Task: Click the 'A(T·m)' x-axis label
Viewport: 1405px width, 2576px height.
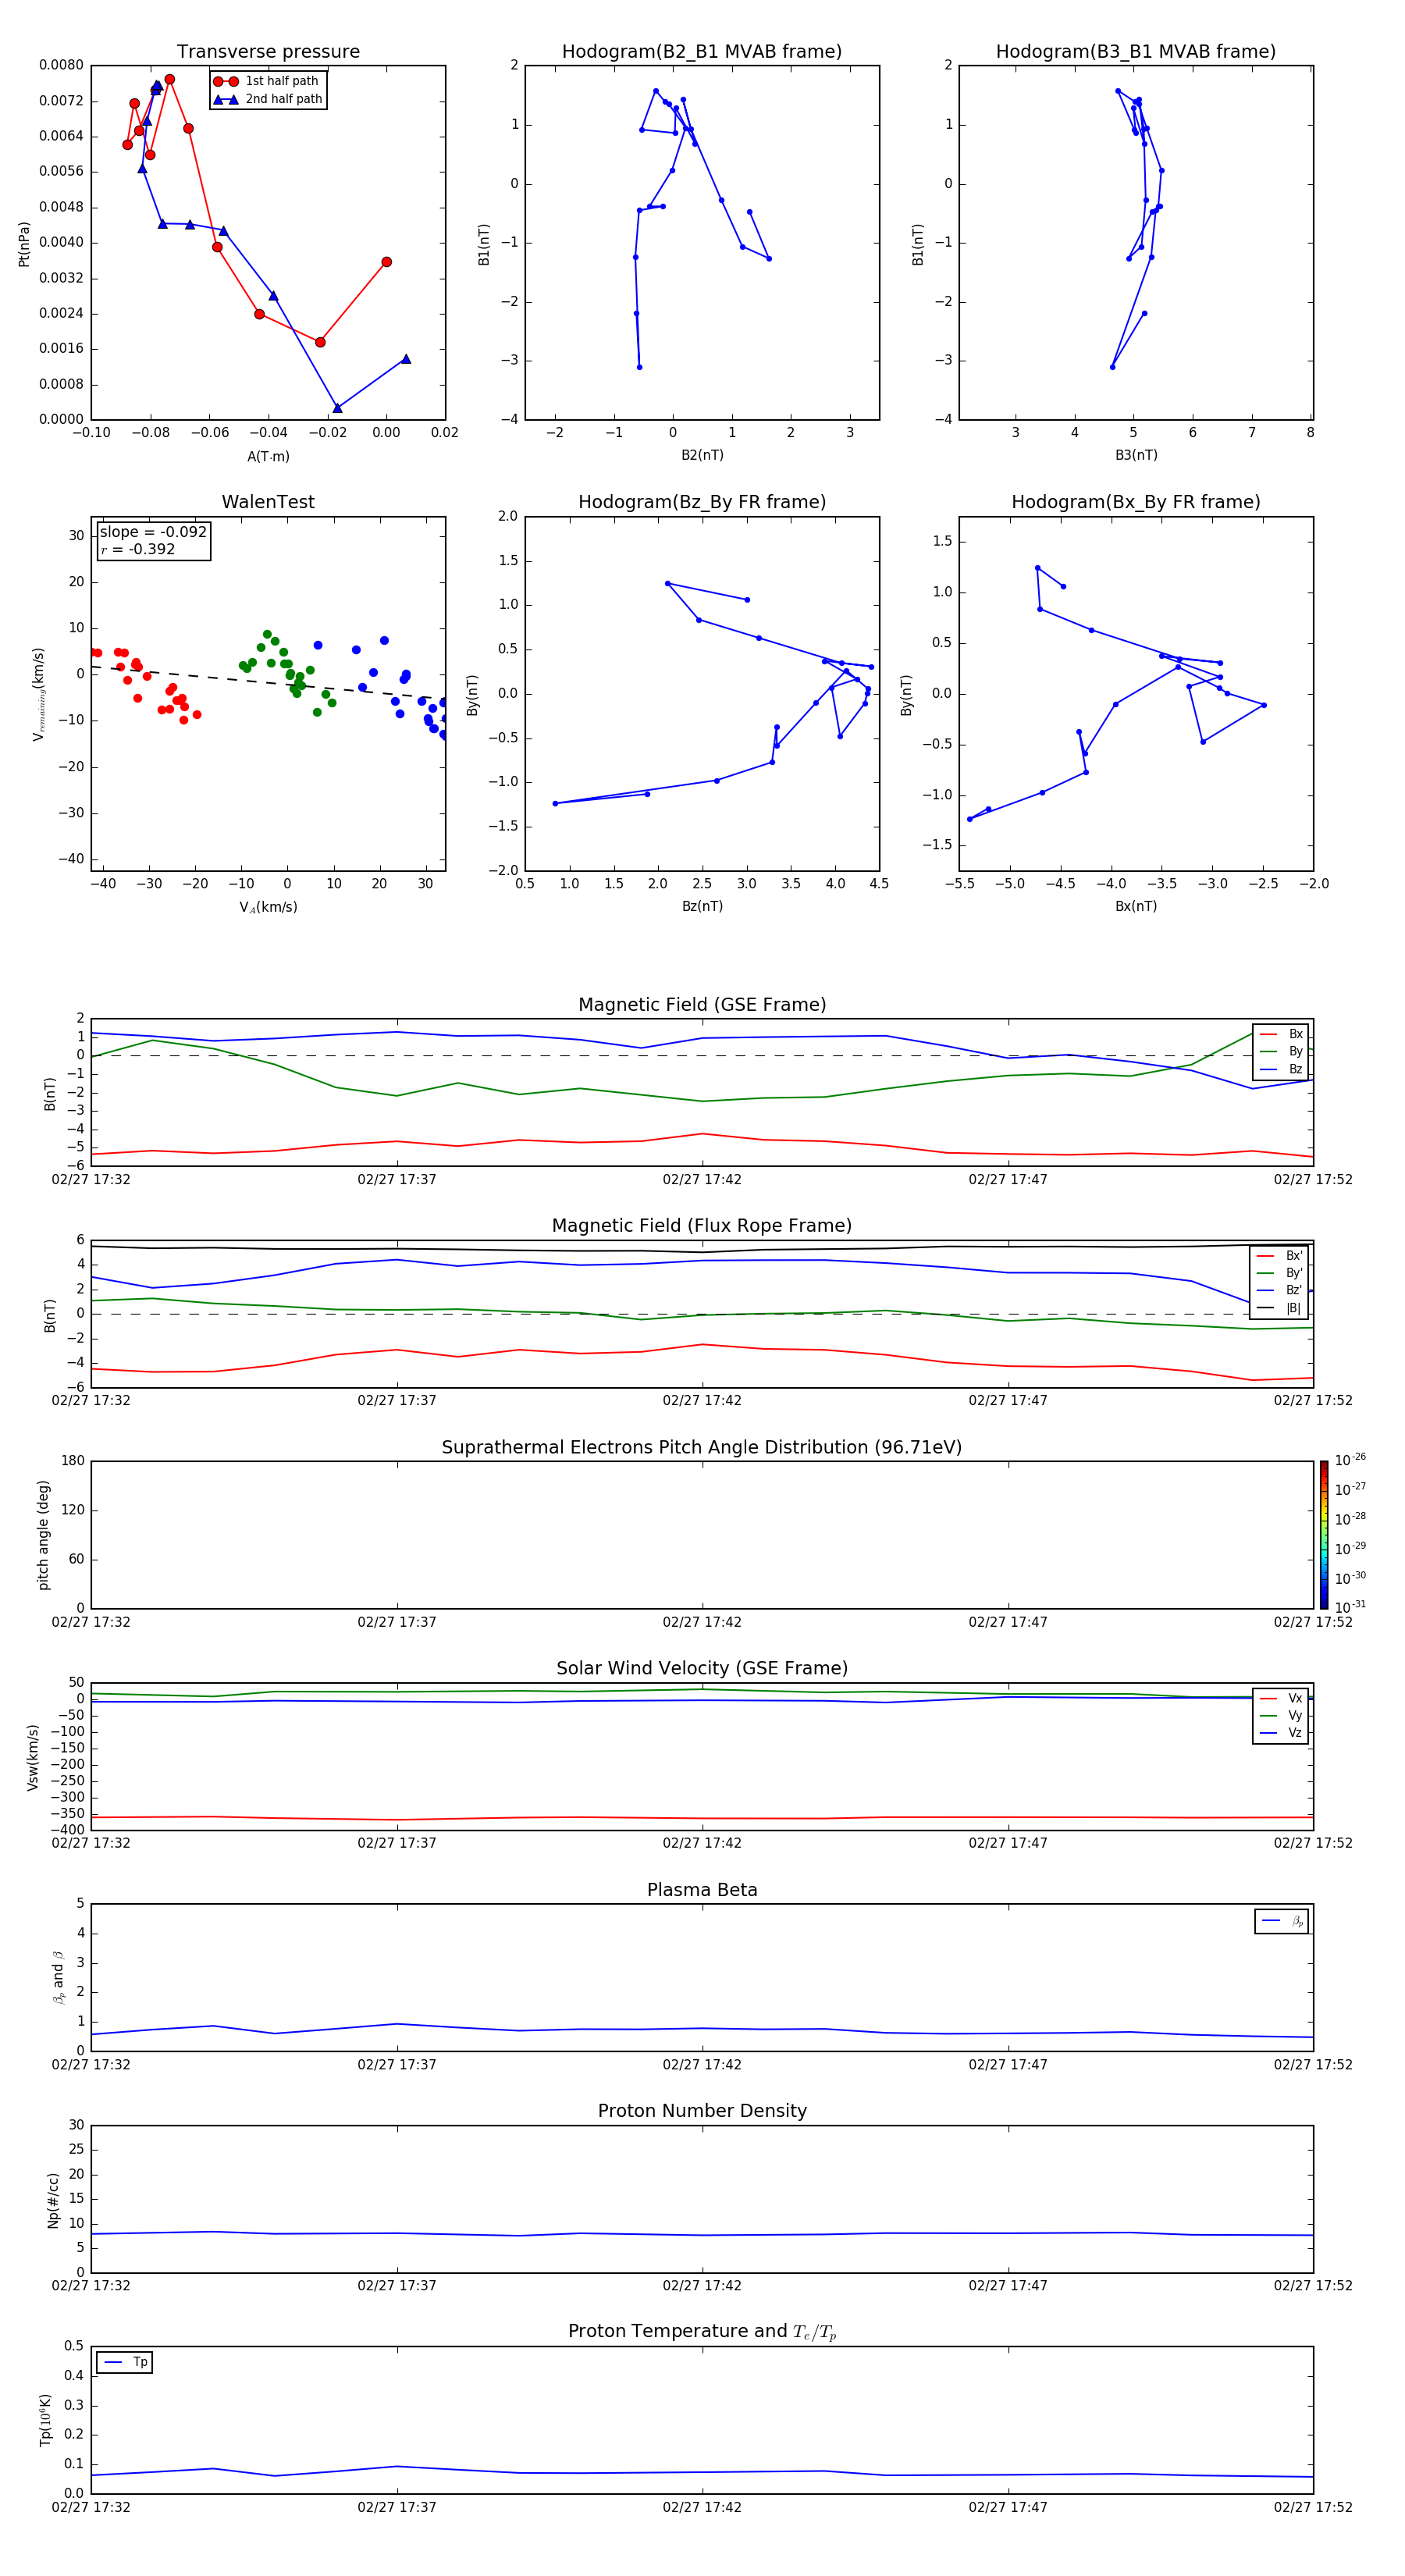Action: [x=268, y=457]
